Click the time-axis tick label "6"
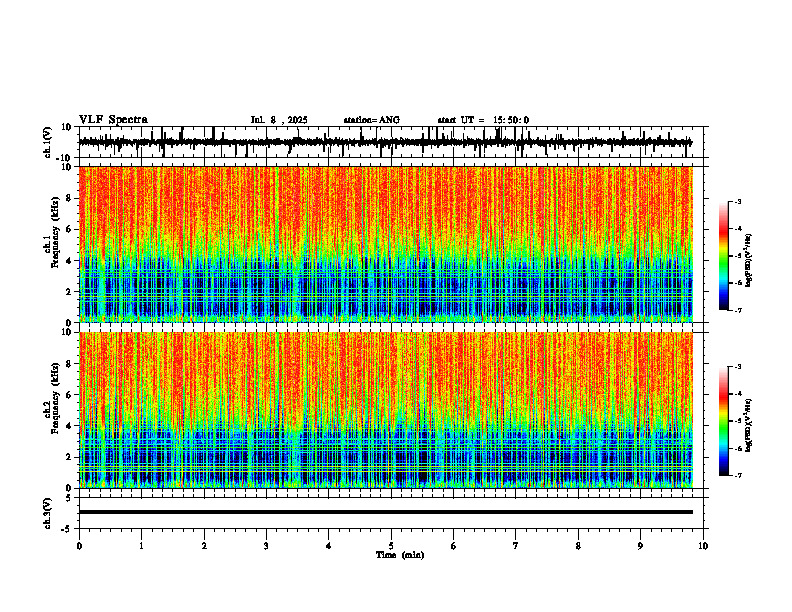This screenshot has height=612, width=792. pos(454,546)
